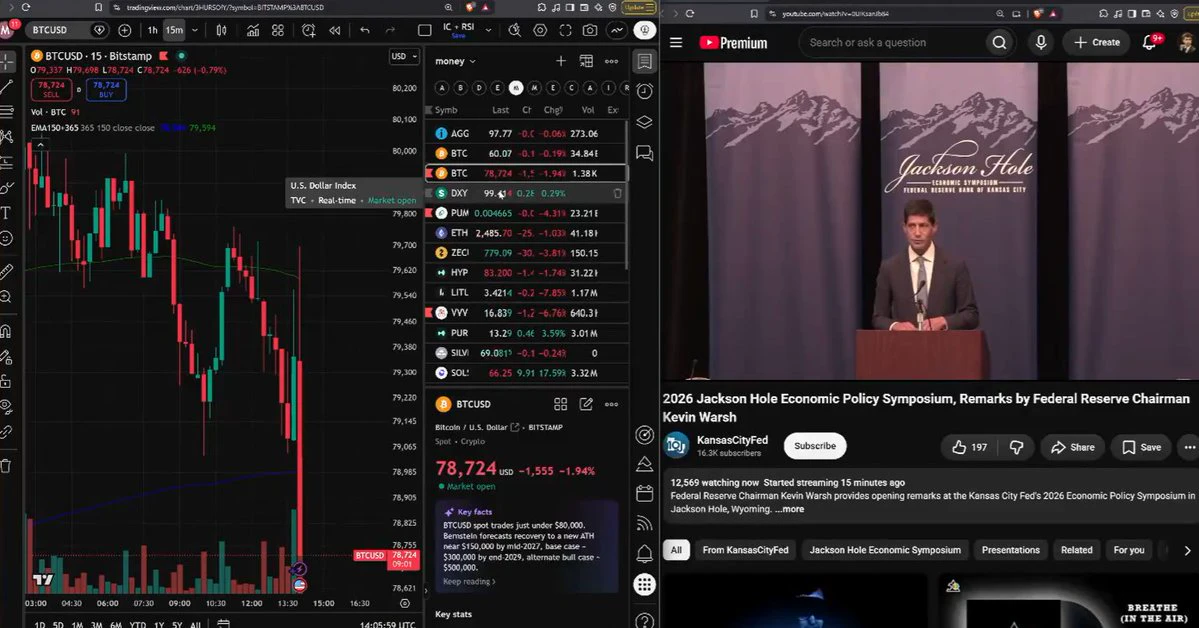Sort watchlist by the Symb column header
This screenshot has height=628, width=1199.
click(x=446, y=110)
